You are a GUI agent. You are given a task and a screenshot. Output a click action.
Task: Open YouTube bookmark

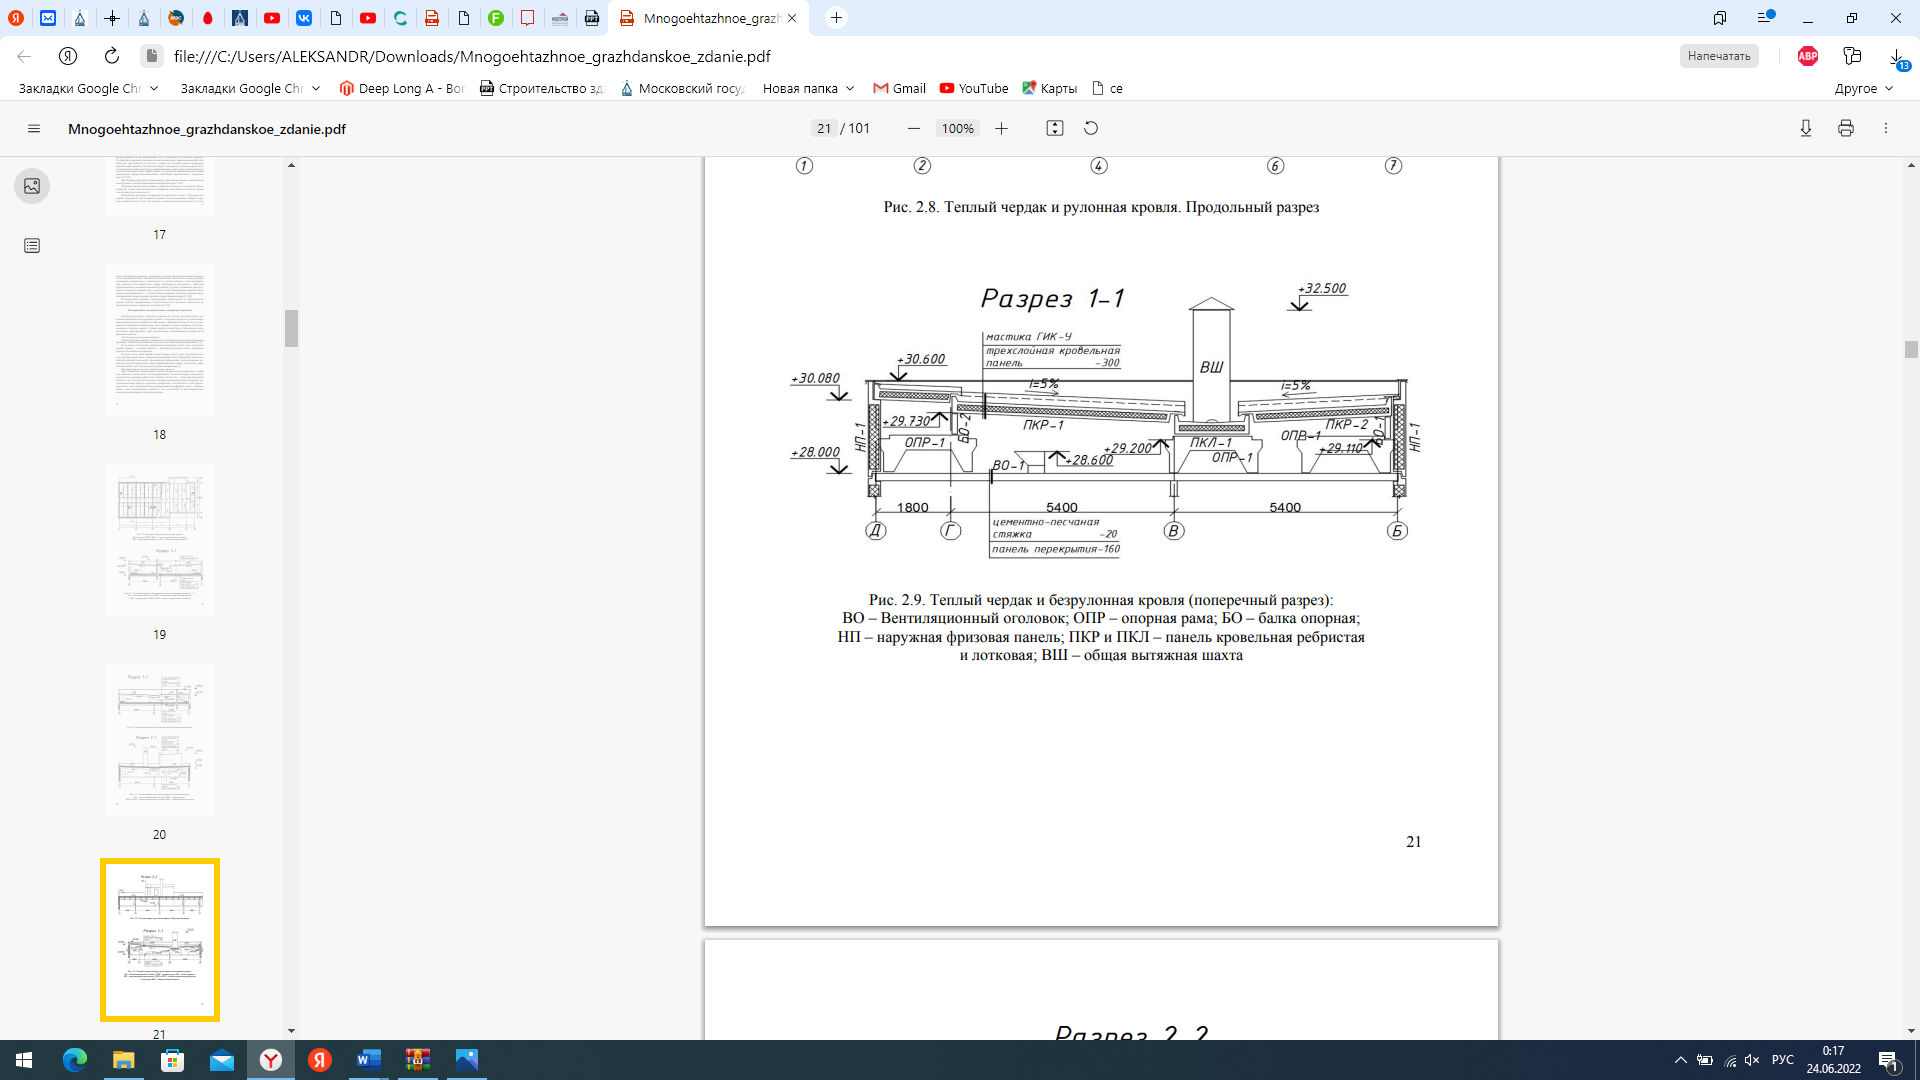coord(974,88)
